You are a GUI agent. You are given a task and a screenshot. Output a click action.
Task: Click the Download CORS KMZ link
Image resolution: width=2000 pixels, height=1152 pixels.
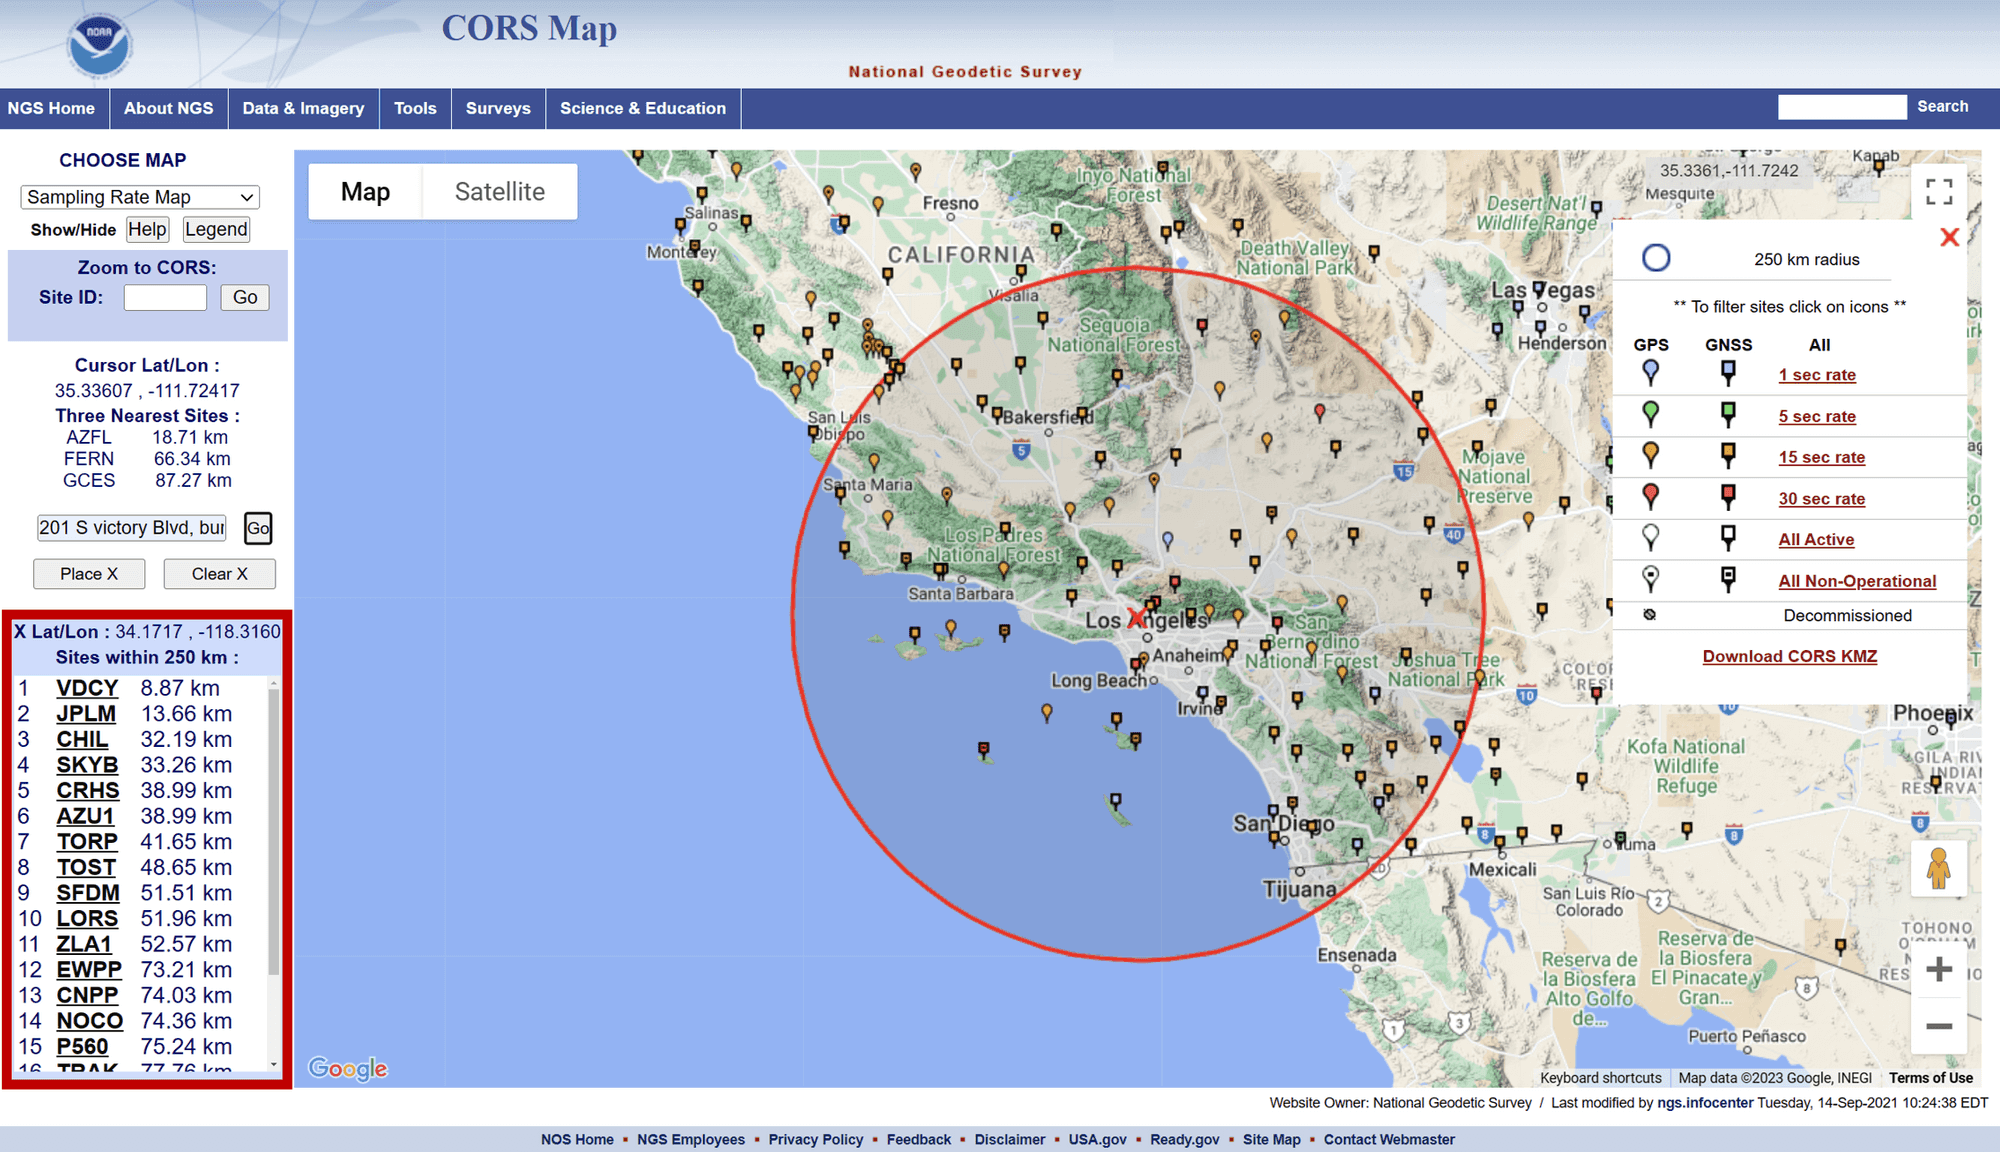[1789, 656]
